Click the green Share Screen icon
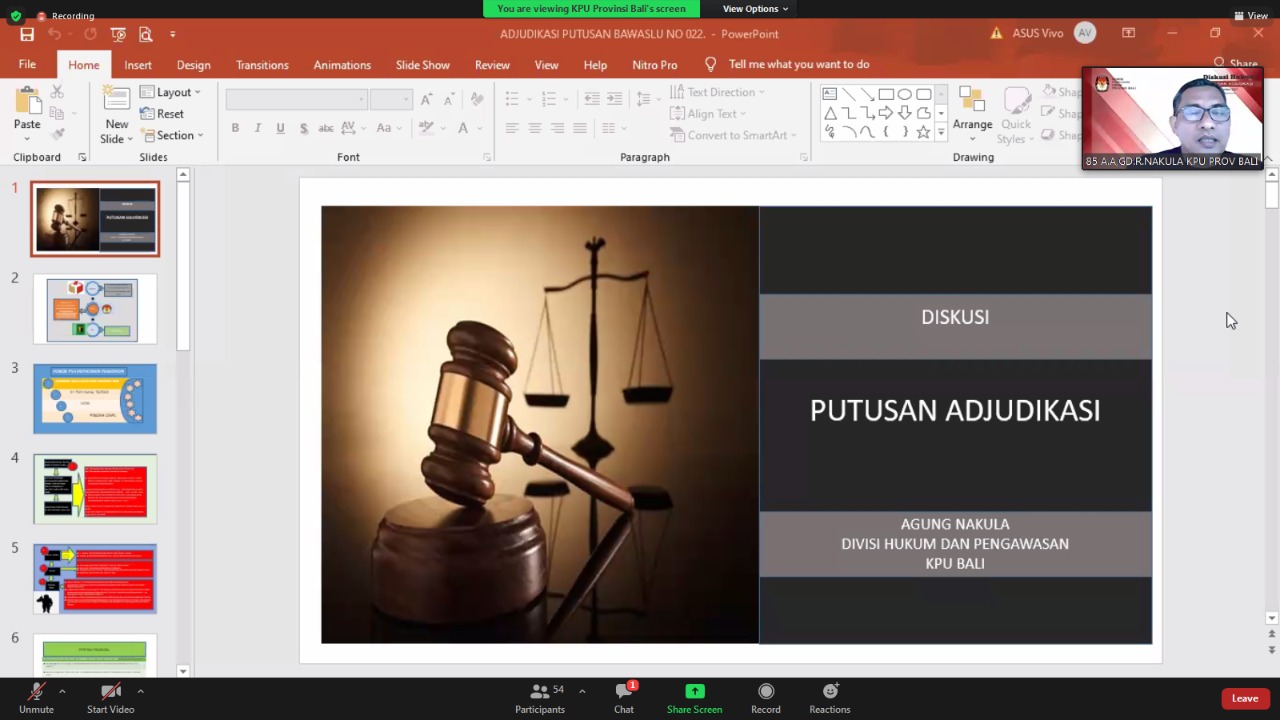The height and width of the screenshot is (720, 1280). coord(694,692)
